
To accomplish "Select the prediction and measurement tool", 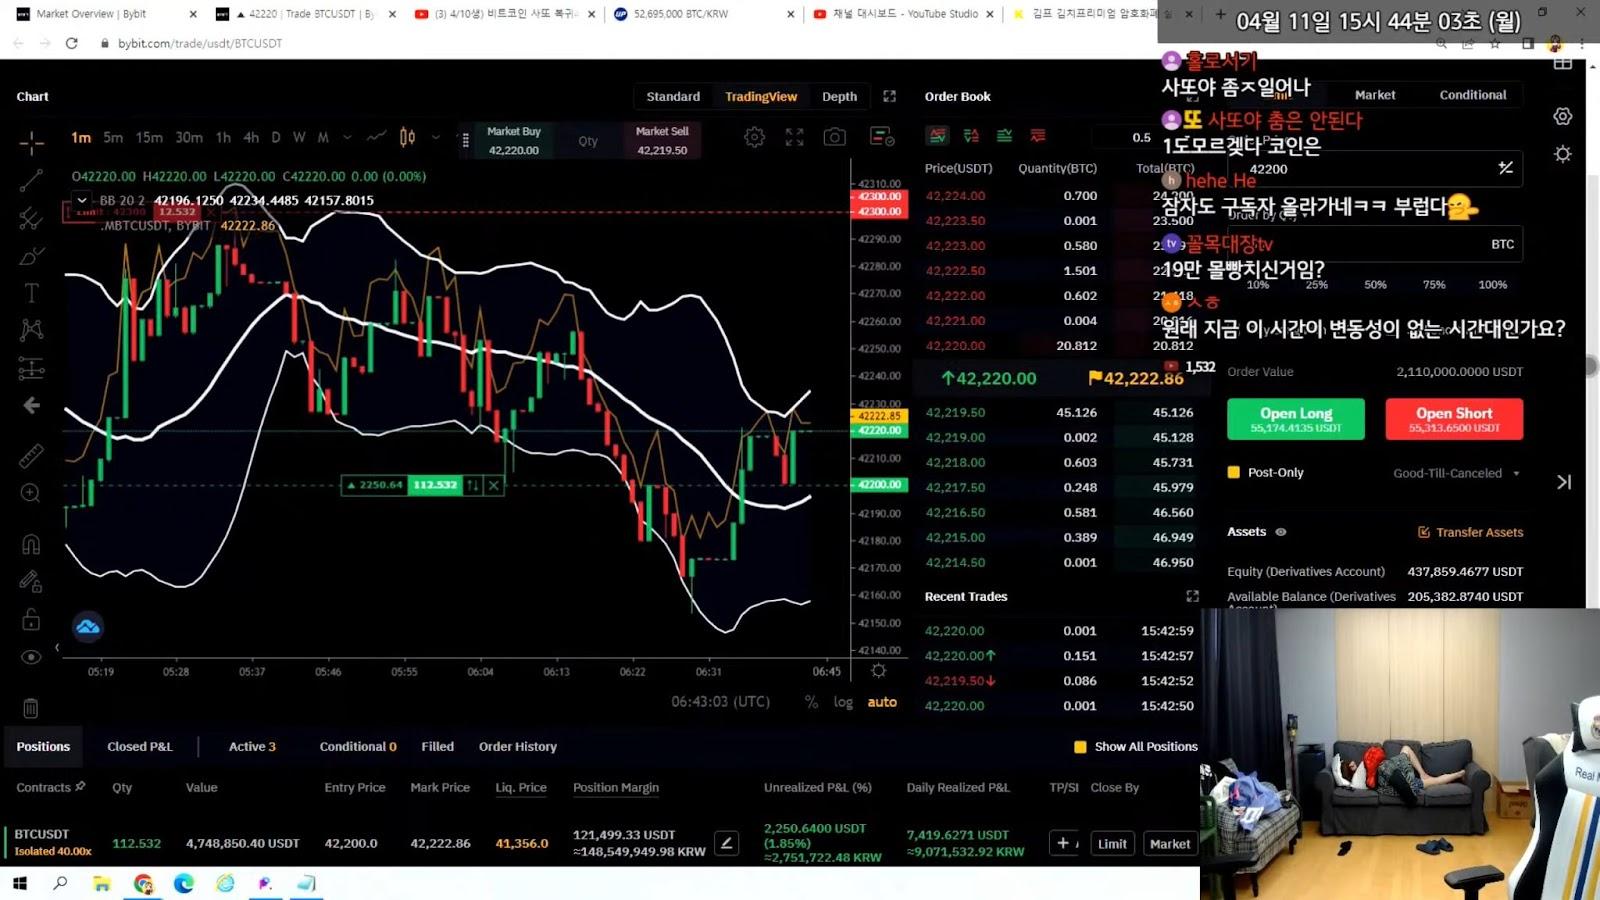I will tap(31, 368).
